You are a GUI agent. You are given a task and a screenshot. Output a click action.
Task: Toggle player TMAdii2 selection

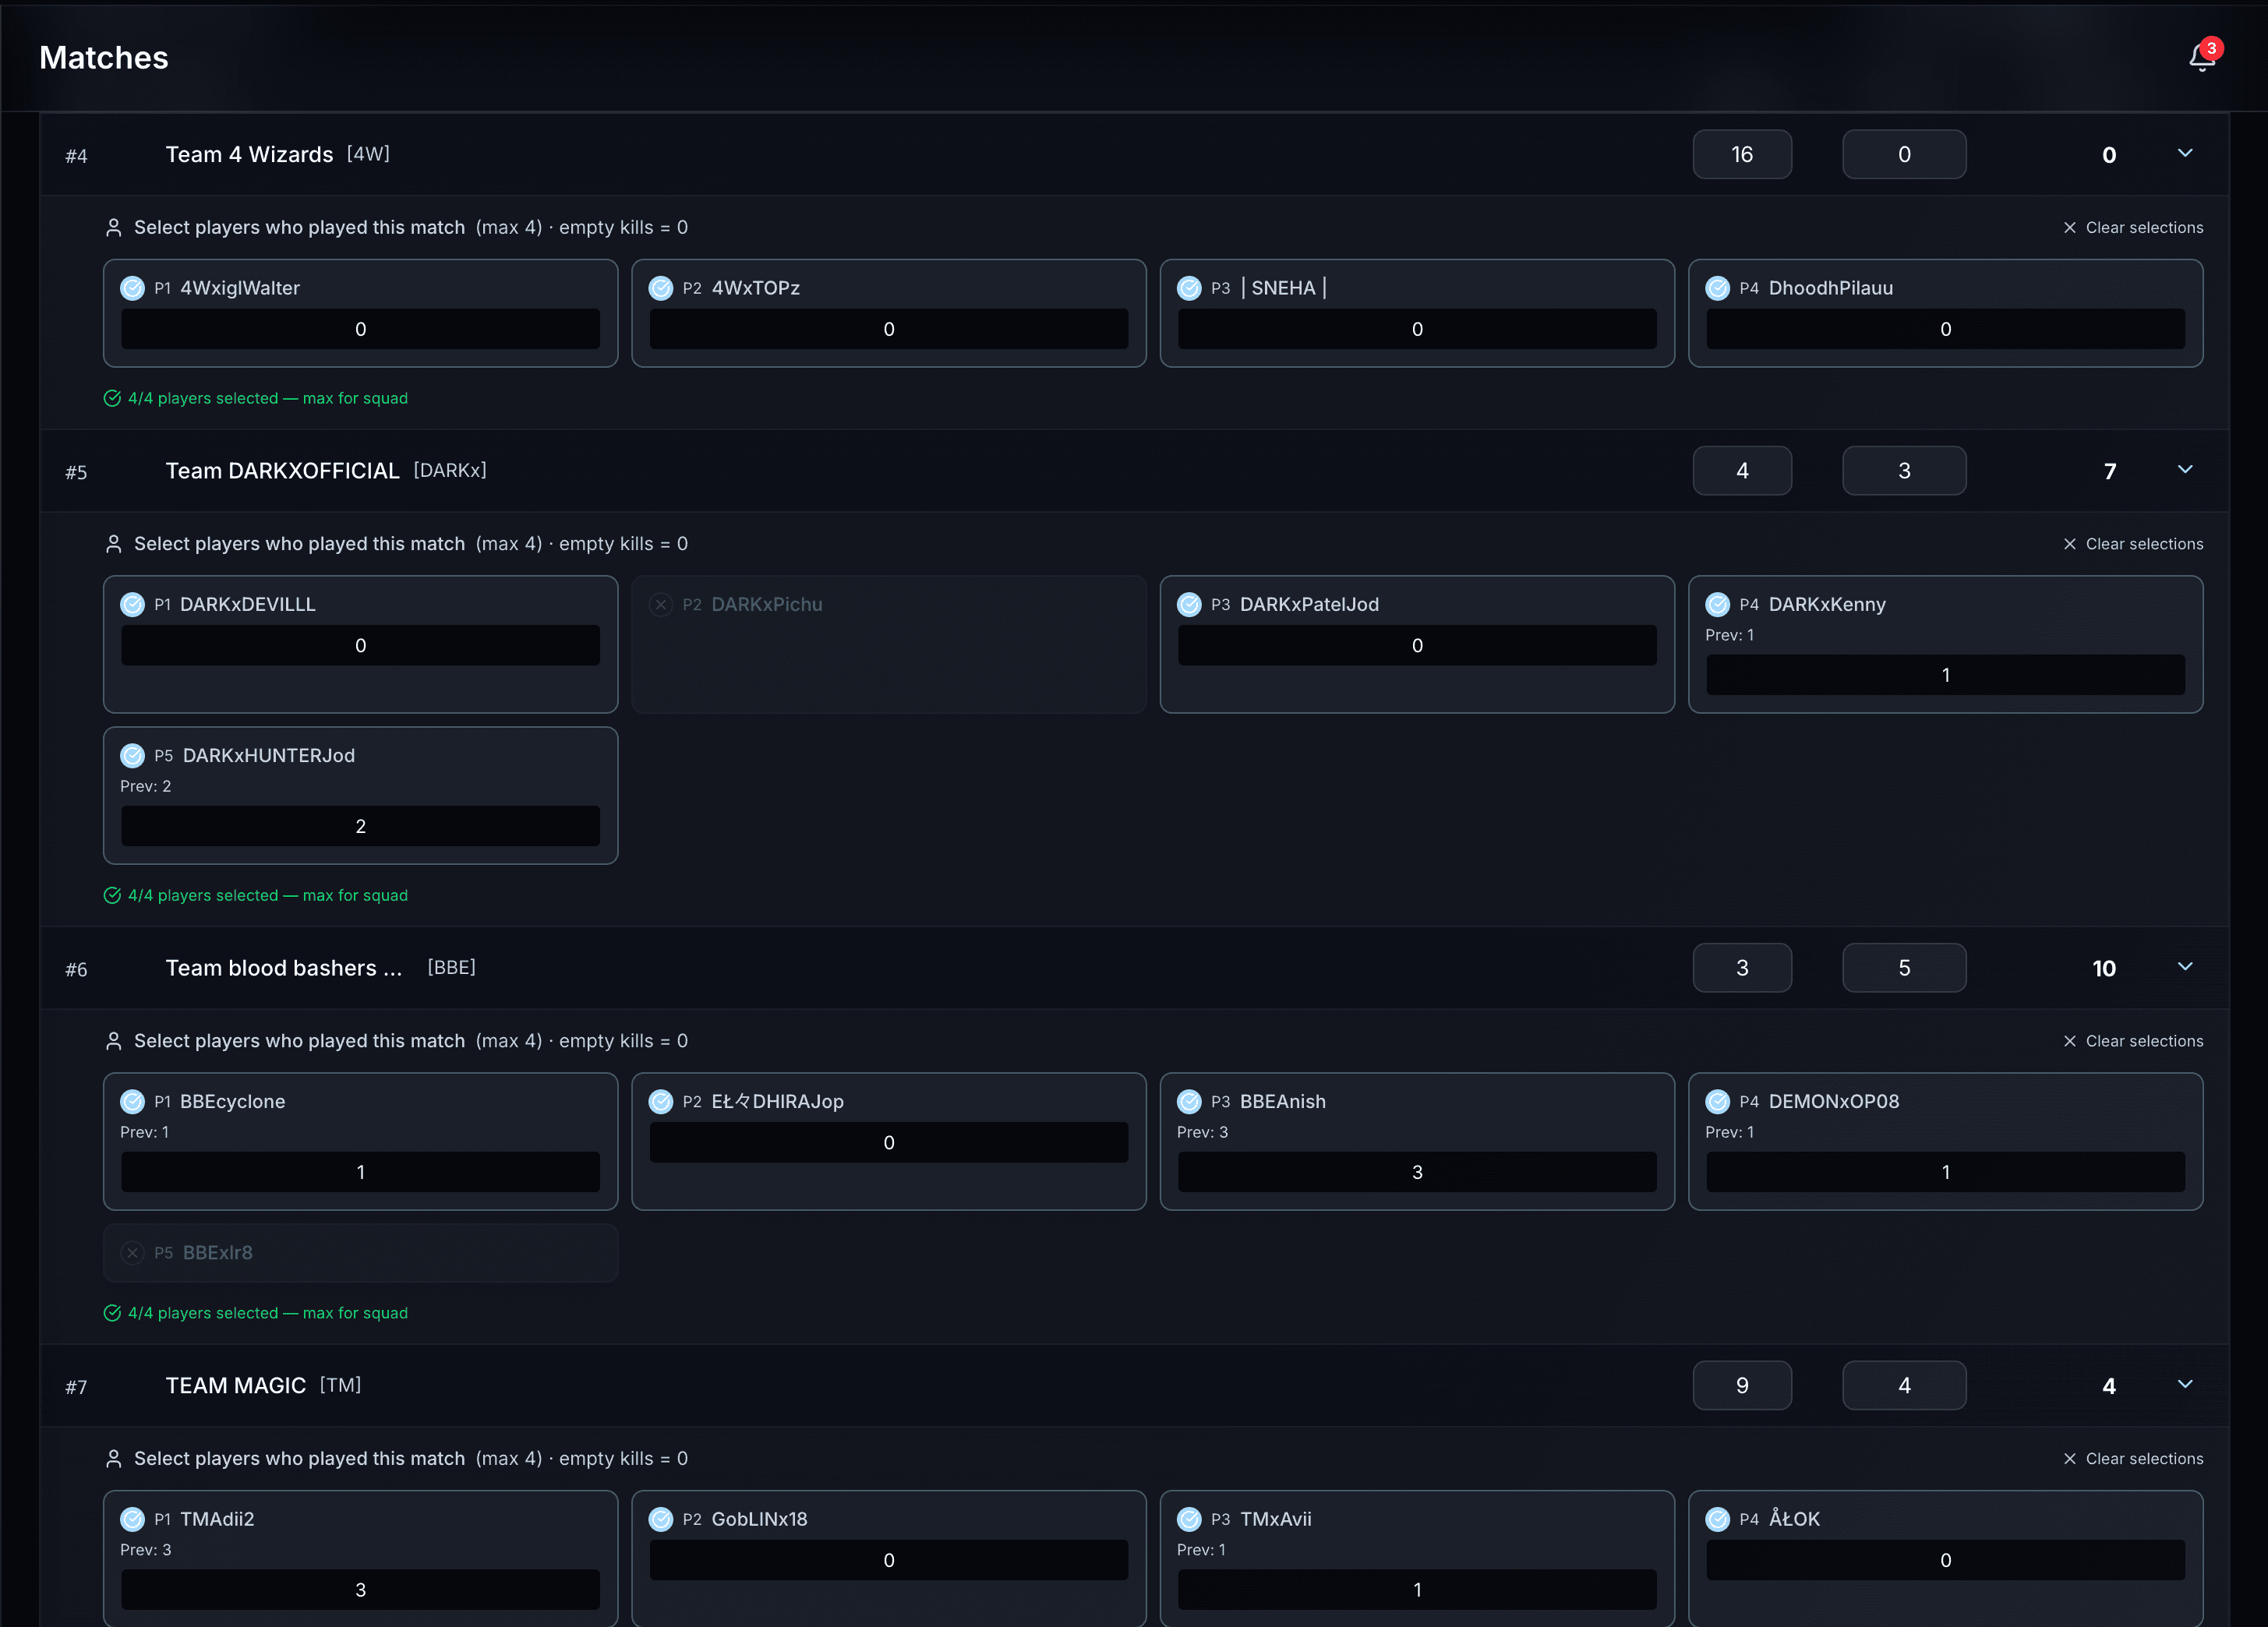132,1519
